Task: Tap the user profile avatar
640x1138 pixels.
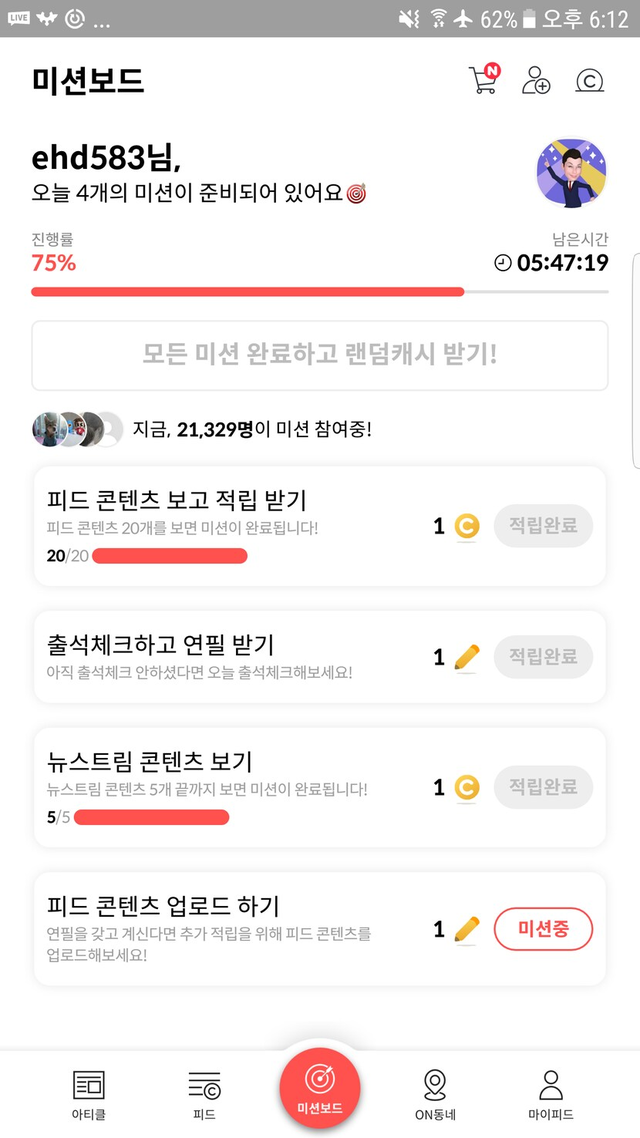Action: [x=572, y=174]
